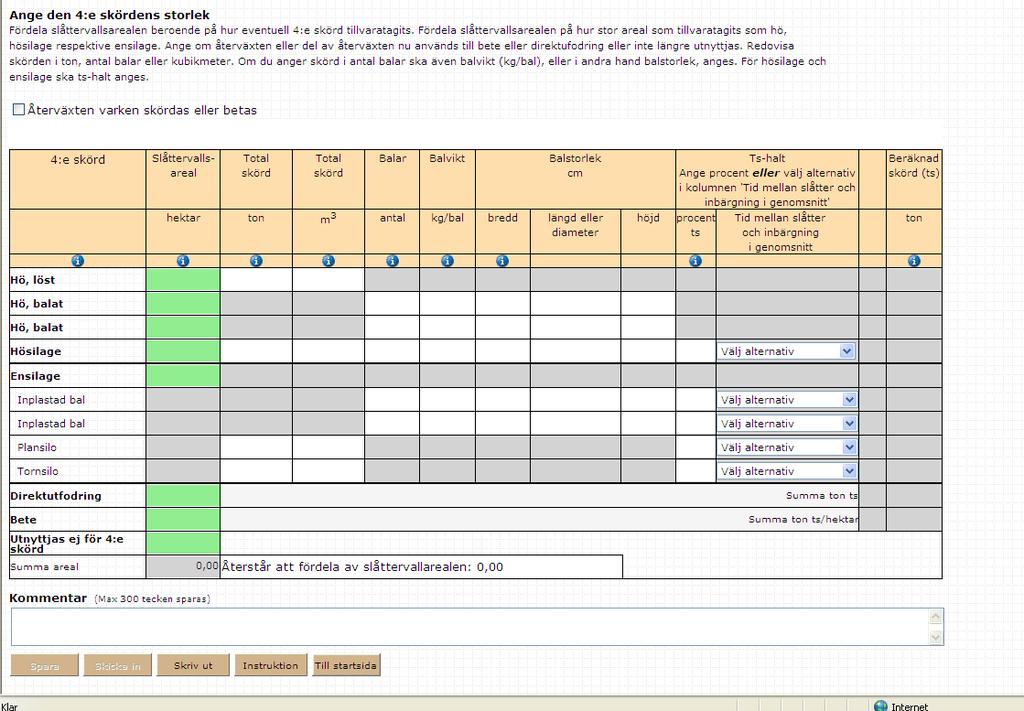Click the 'Internet' status bar label

[x=909, y=706]
